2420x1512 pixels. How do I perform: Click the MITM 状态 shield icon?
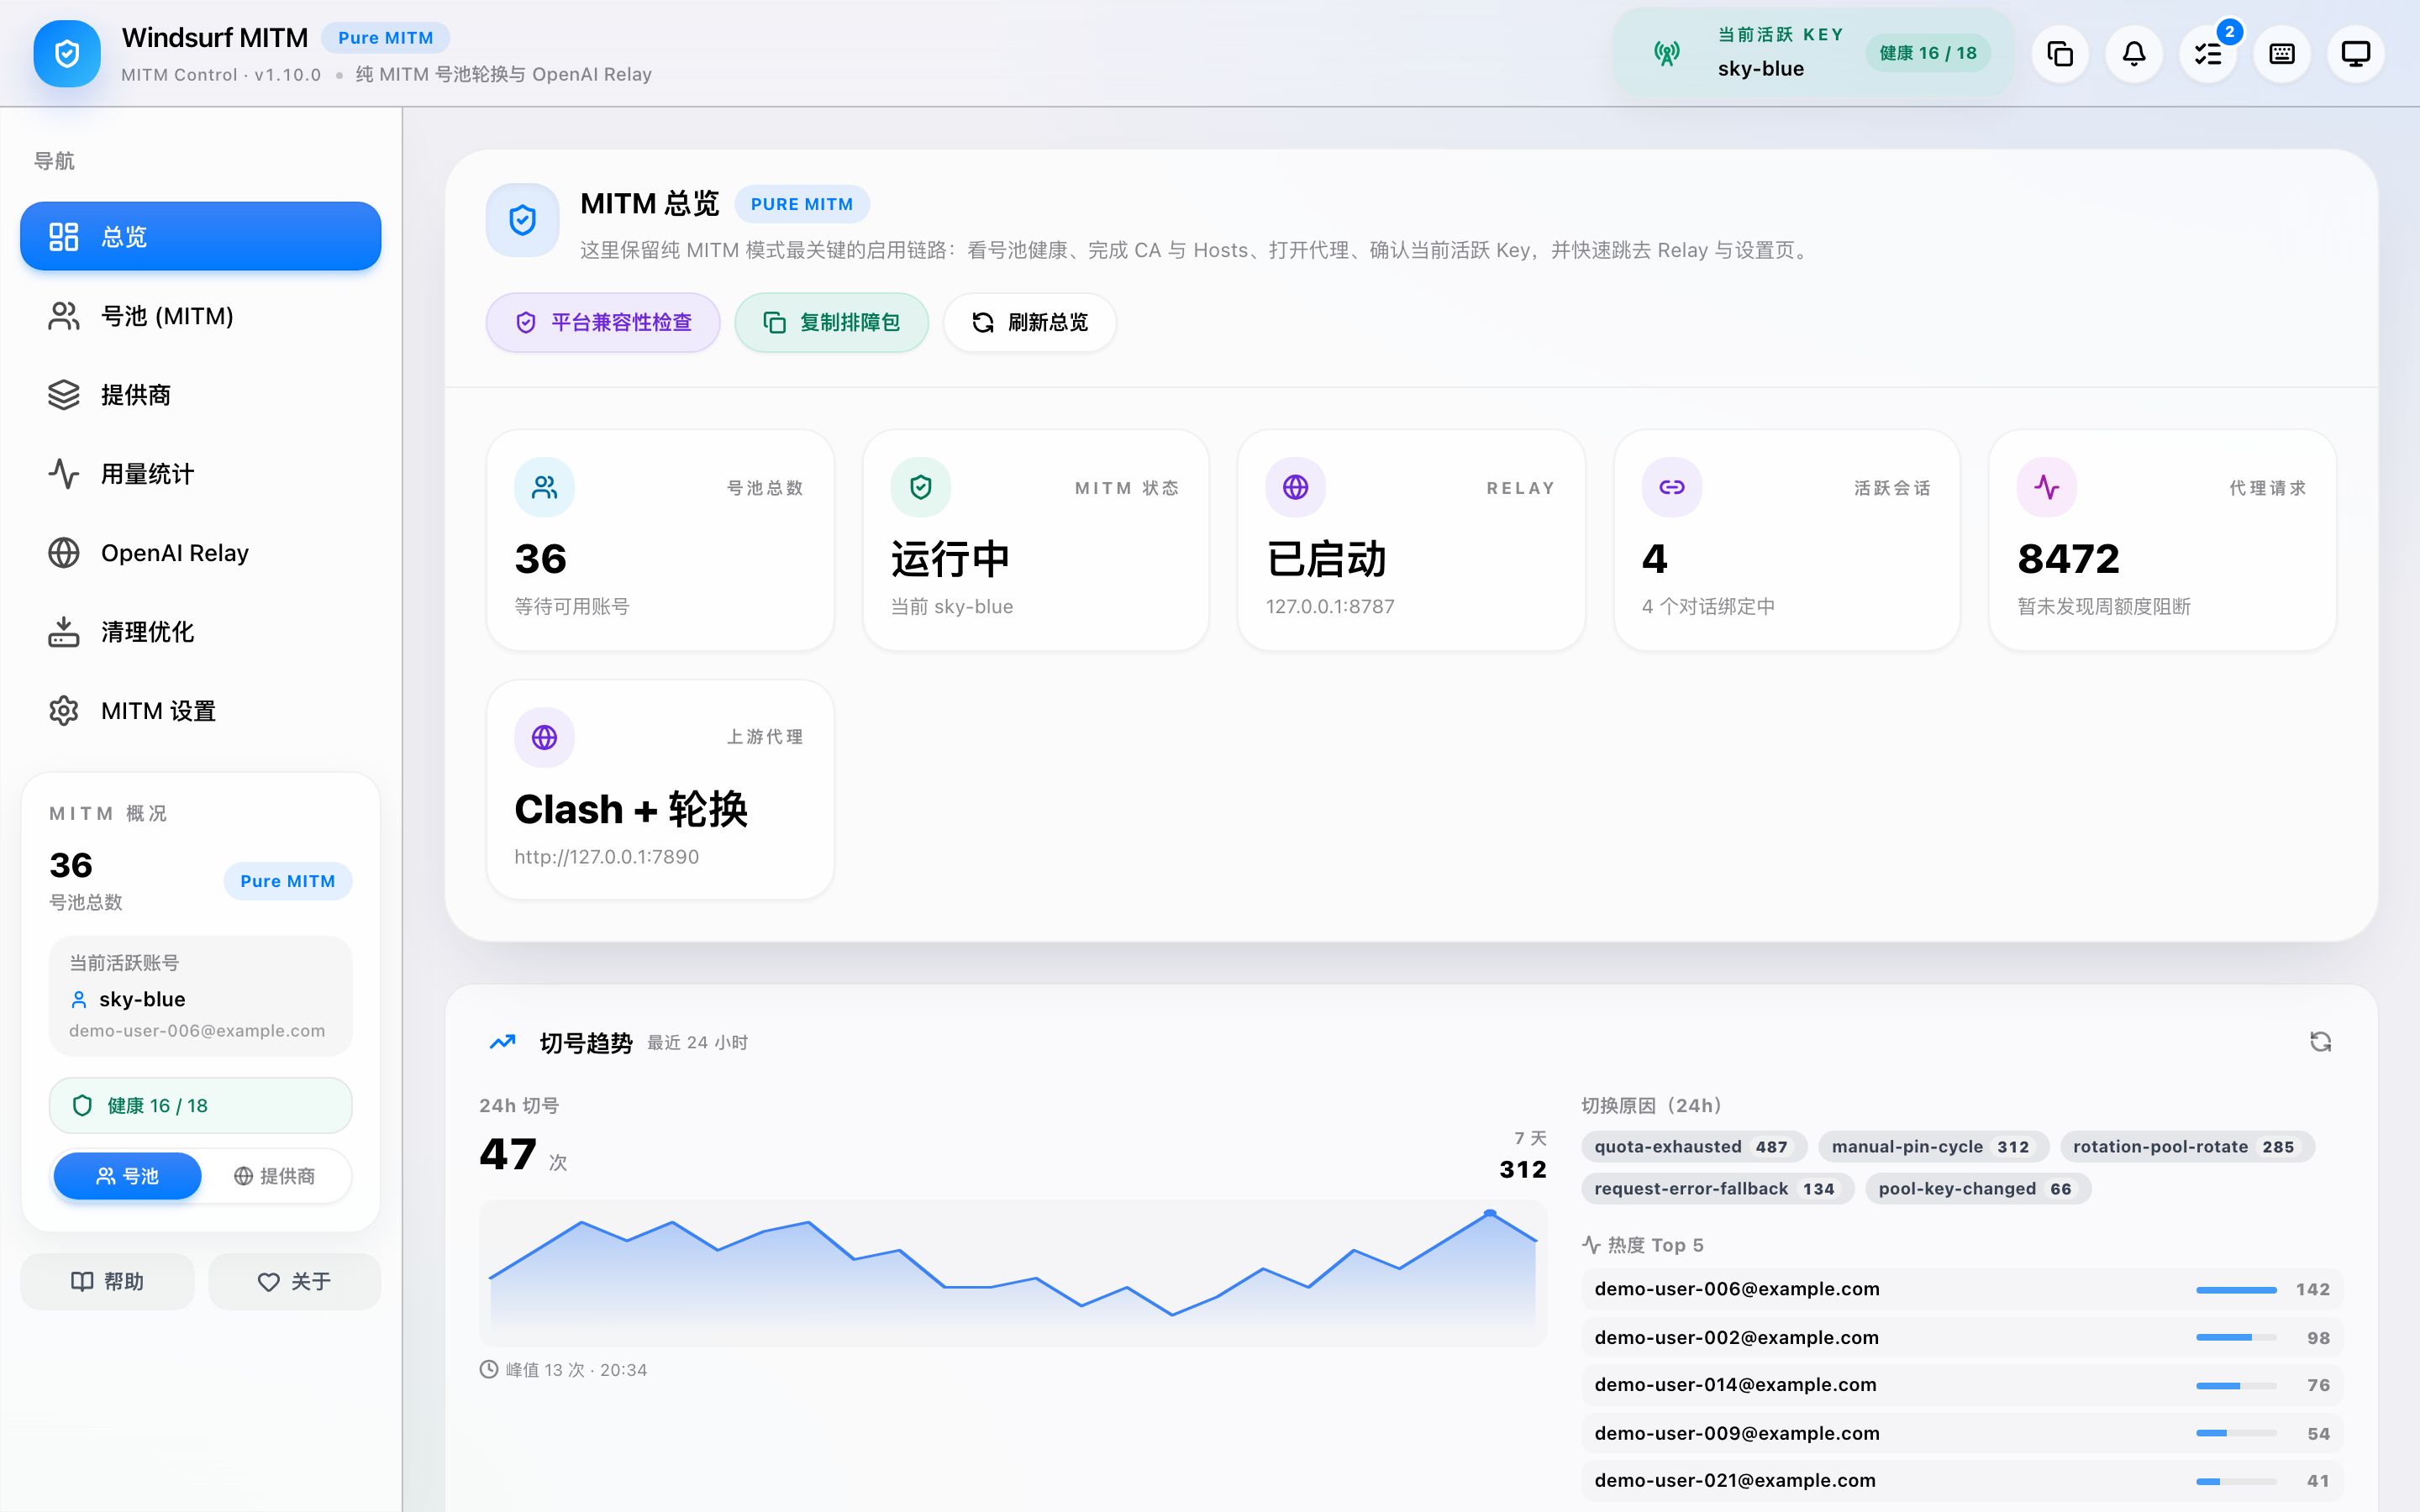(920, 487)
